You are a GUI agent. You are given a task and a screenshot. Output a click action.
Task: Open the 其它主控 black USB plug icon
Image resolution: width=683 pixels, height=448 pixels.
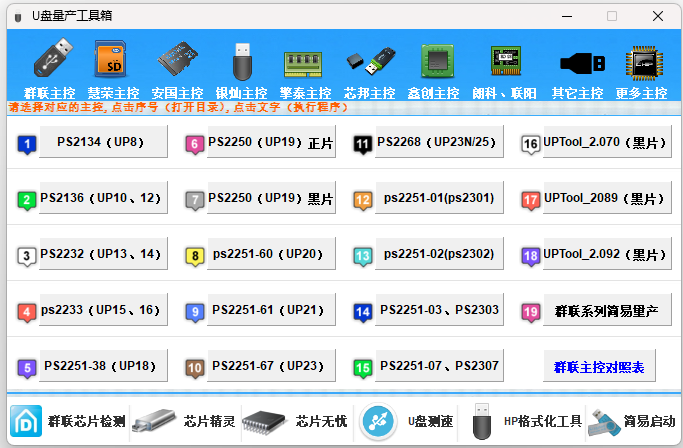coord(582,64)
